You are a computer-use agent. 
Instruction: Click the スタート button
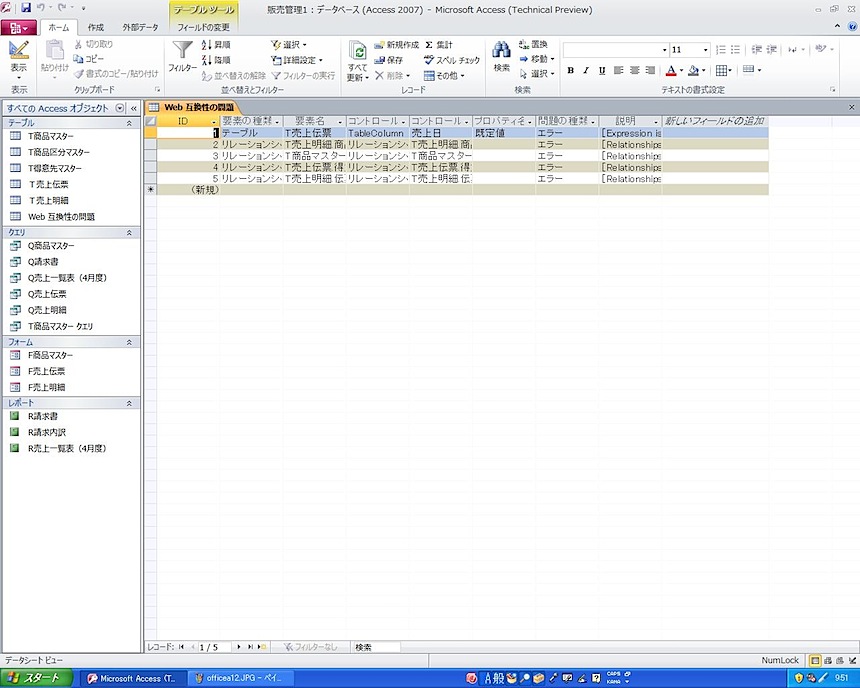tap(36, 678)
